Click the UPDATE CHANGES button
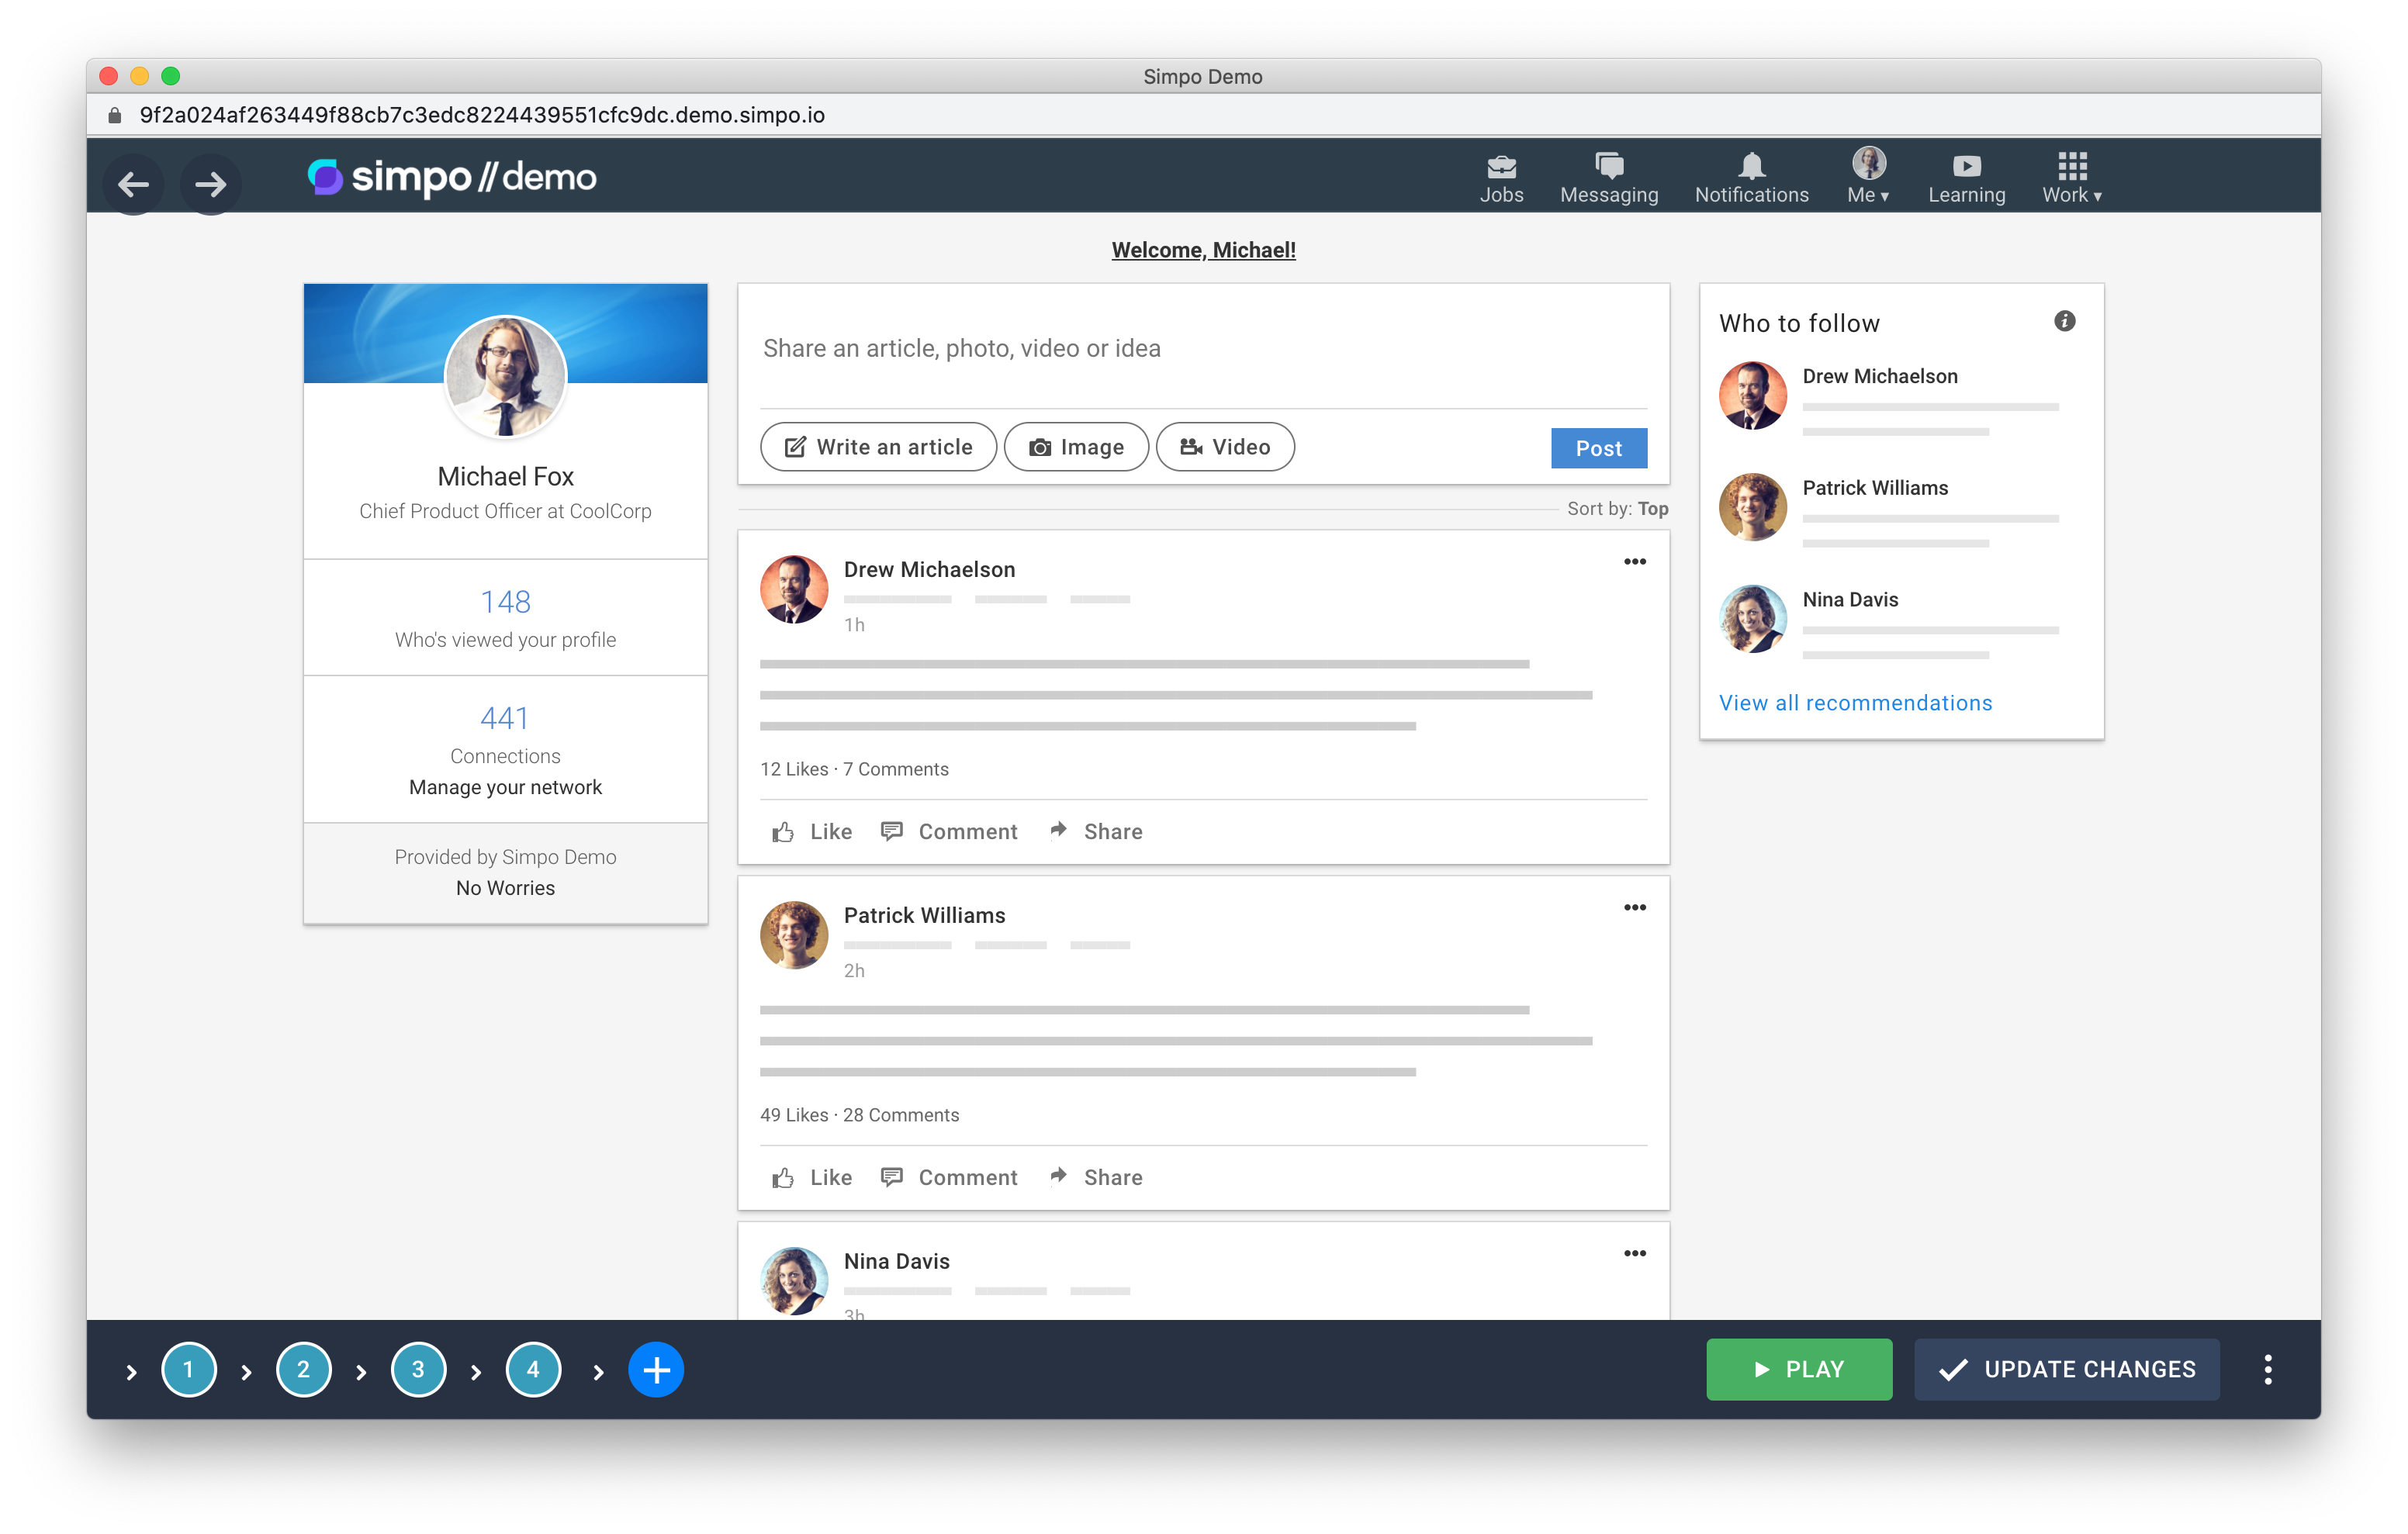The image size is (2408, 1534). [x=2066, y=1370]
